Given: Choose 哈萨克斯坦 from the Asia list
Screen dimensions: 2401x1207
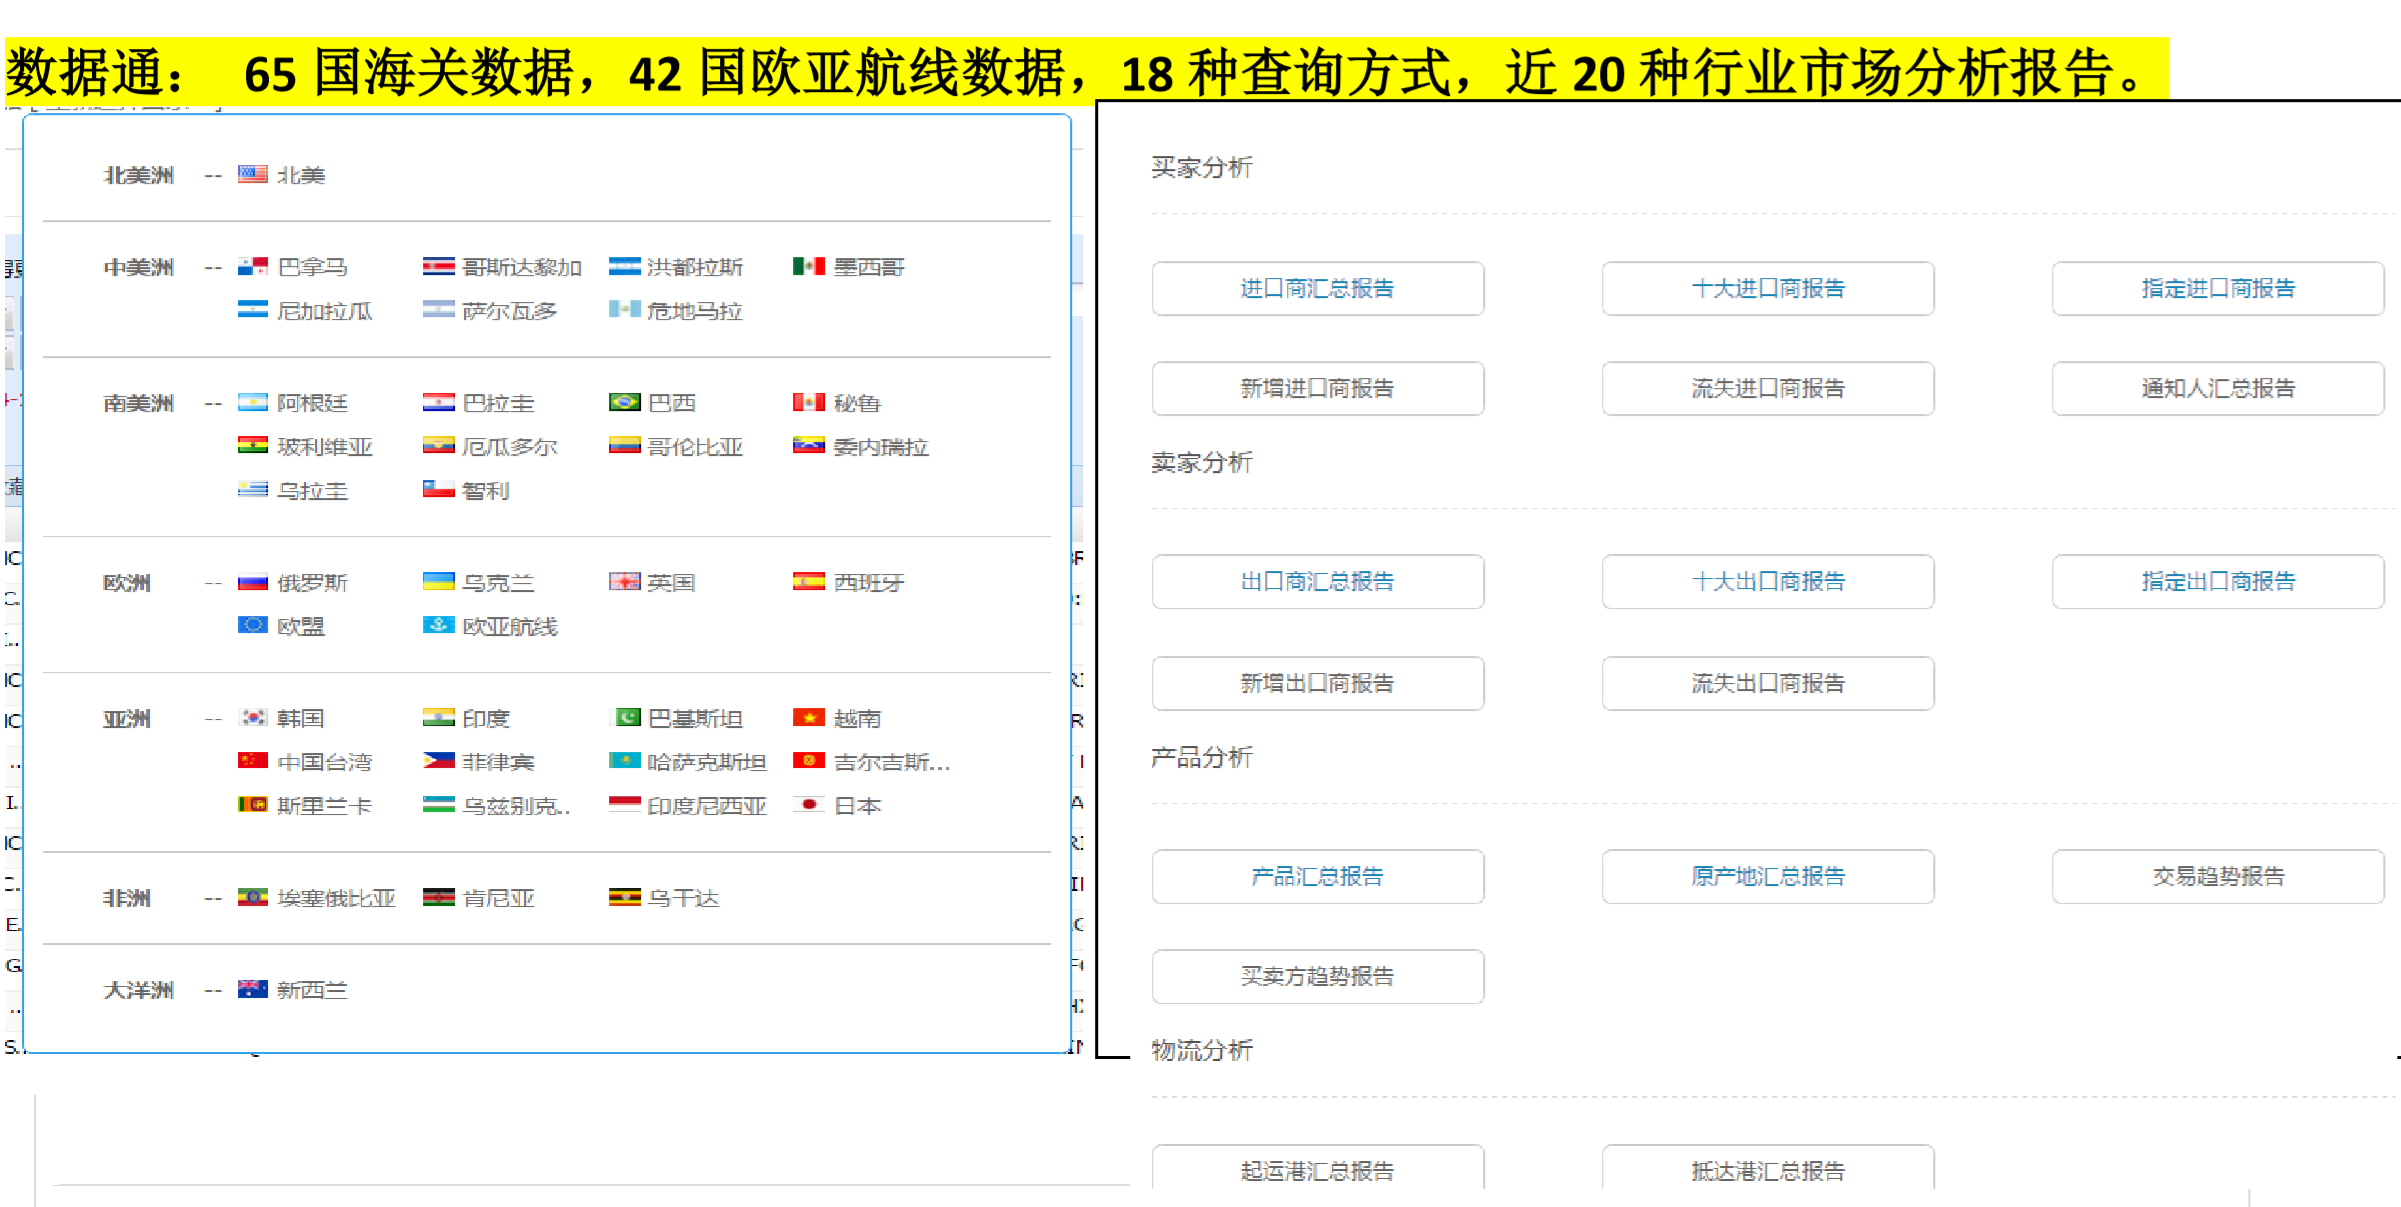Looking at the screenshot, I should [706, 762].
